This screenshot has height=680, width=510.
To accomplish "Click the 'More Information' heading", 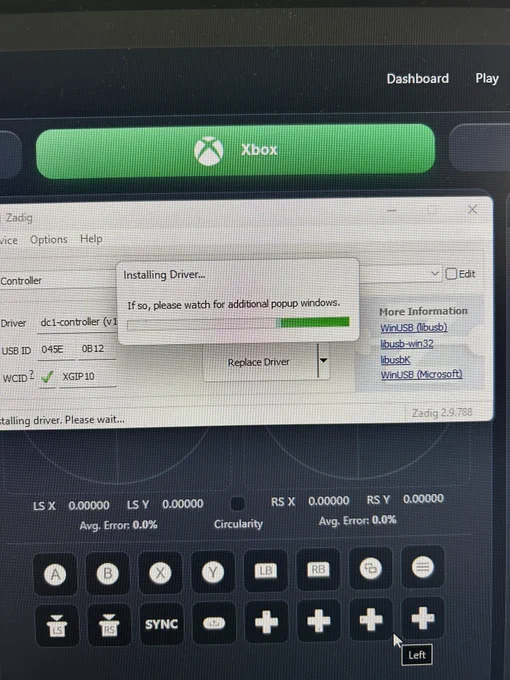I will [423, 311].
